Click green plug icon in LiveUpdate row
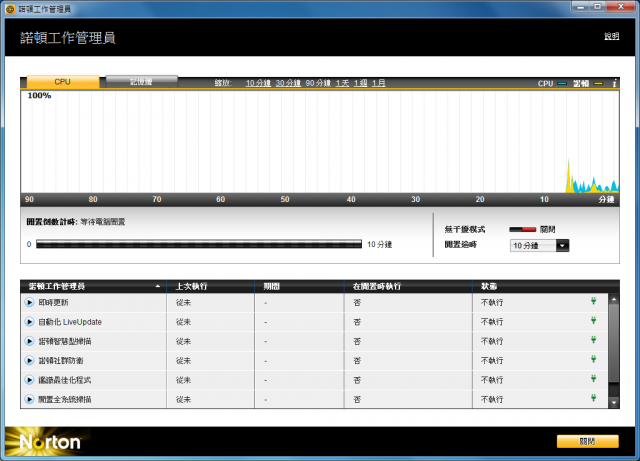 (x=593, y=321)
